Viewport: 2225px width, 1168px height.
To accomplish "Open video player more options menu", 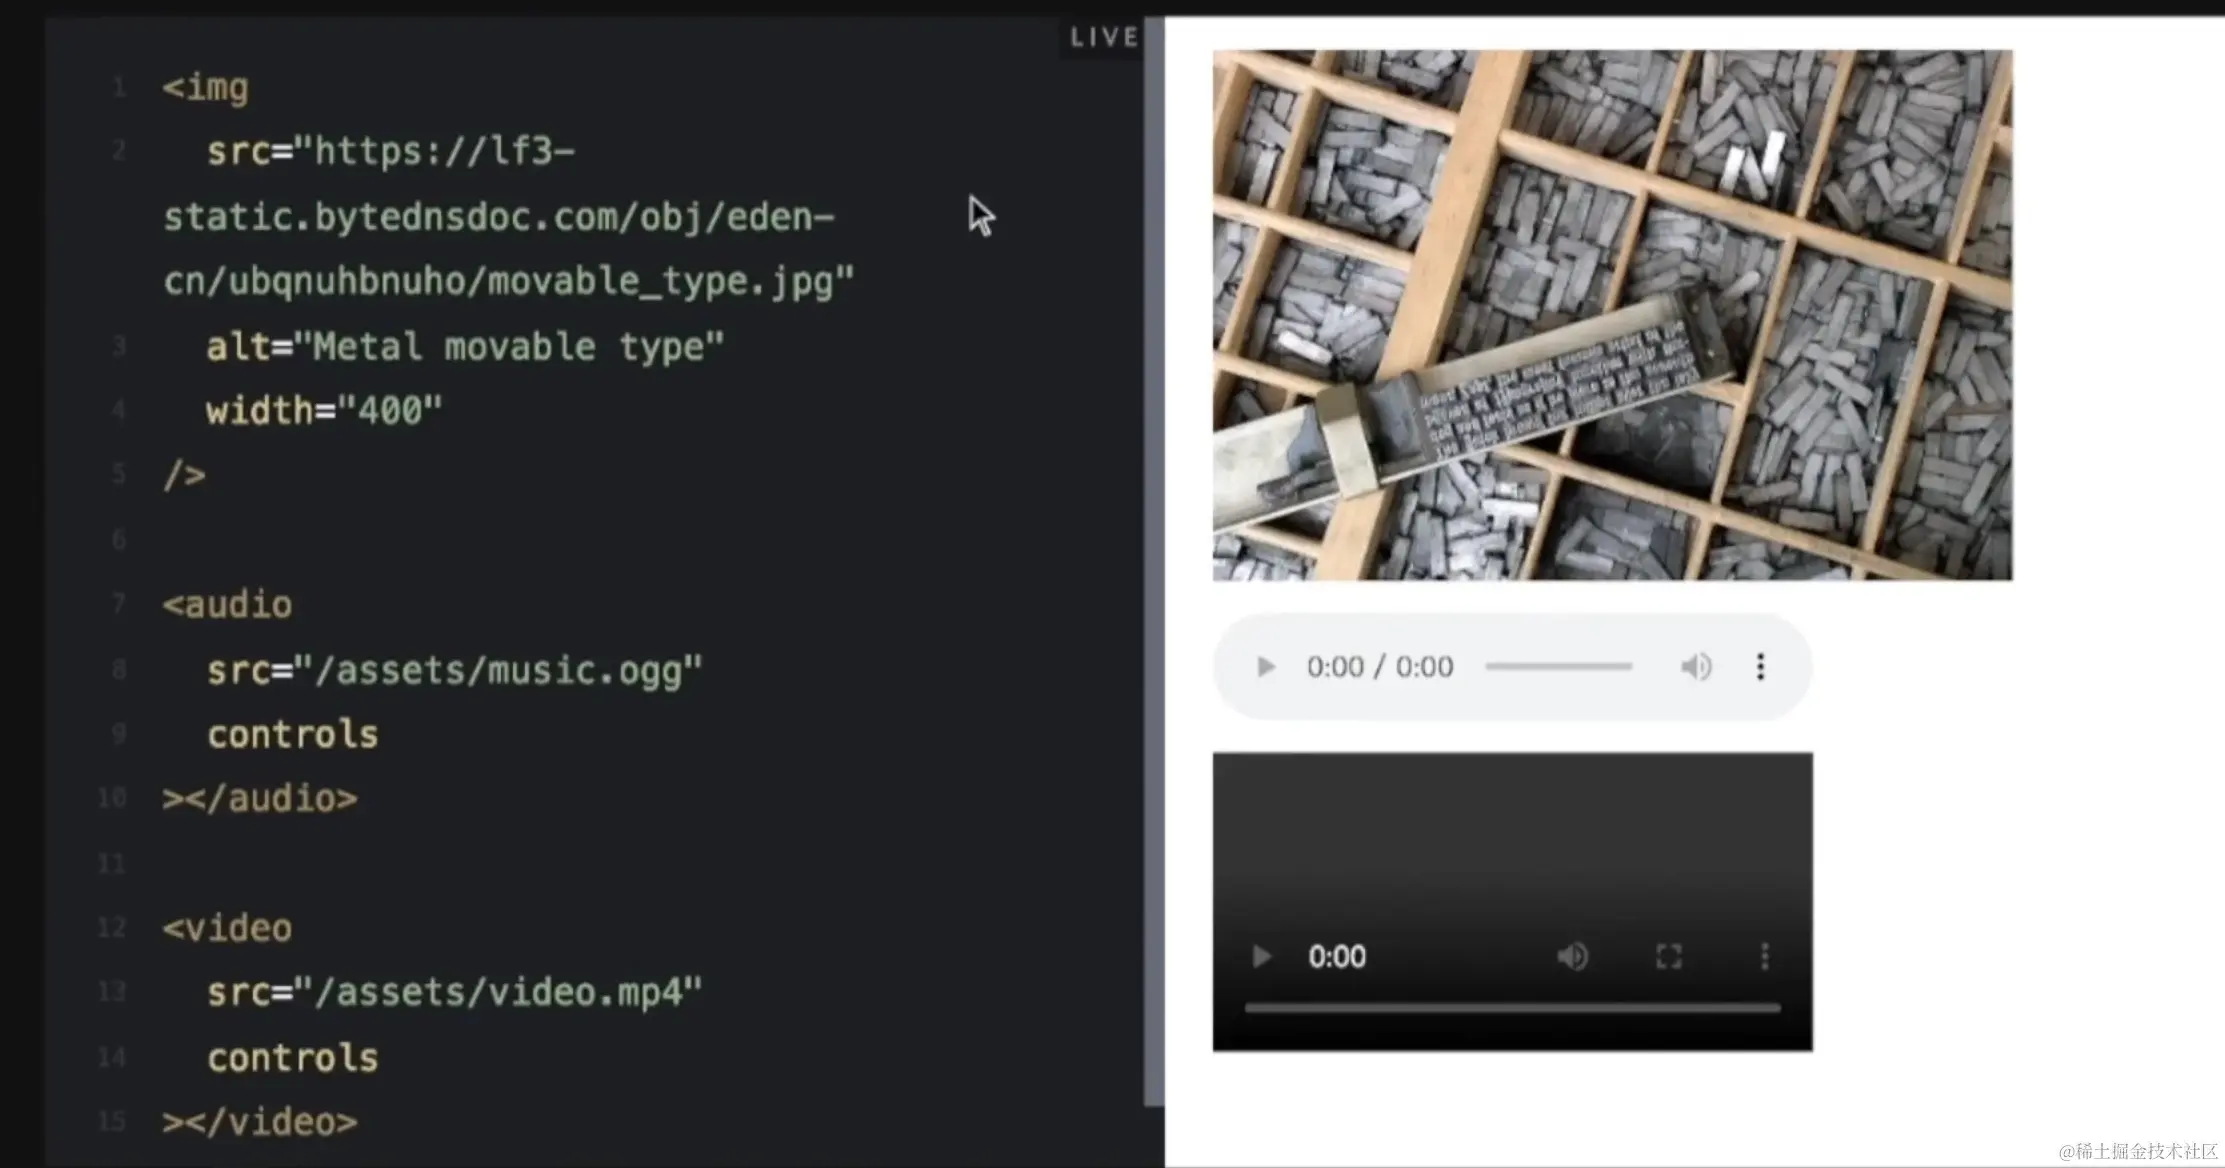I will tap(1764, 957).
